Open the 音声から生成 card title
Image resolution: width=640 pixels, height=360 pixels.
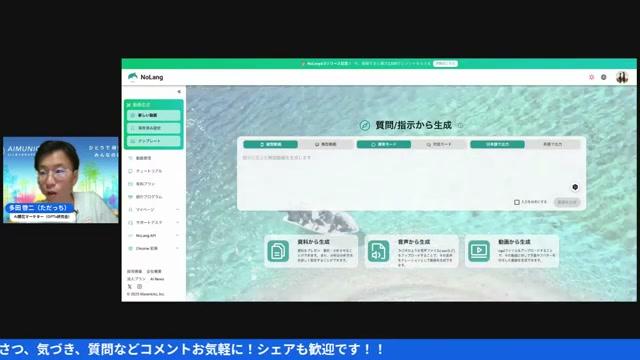tap(414, 242)
